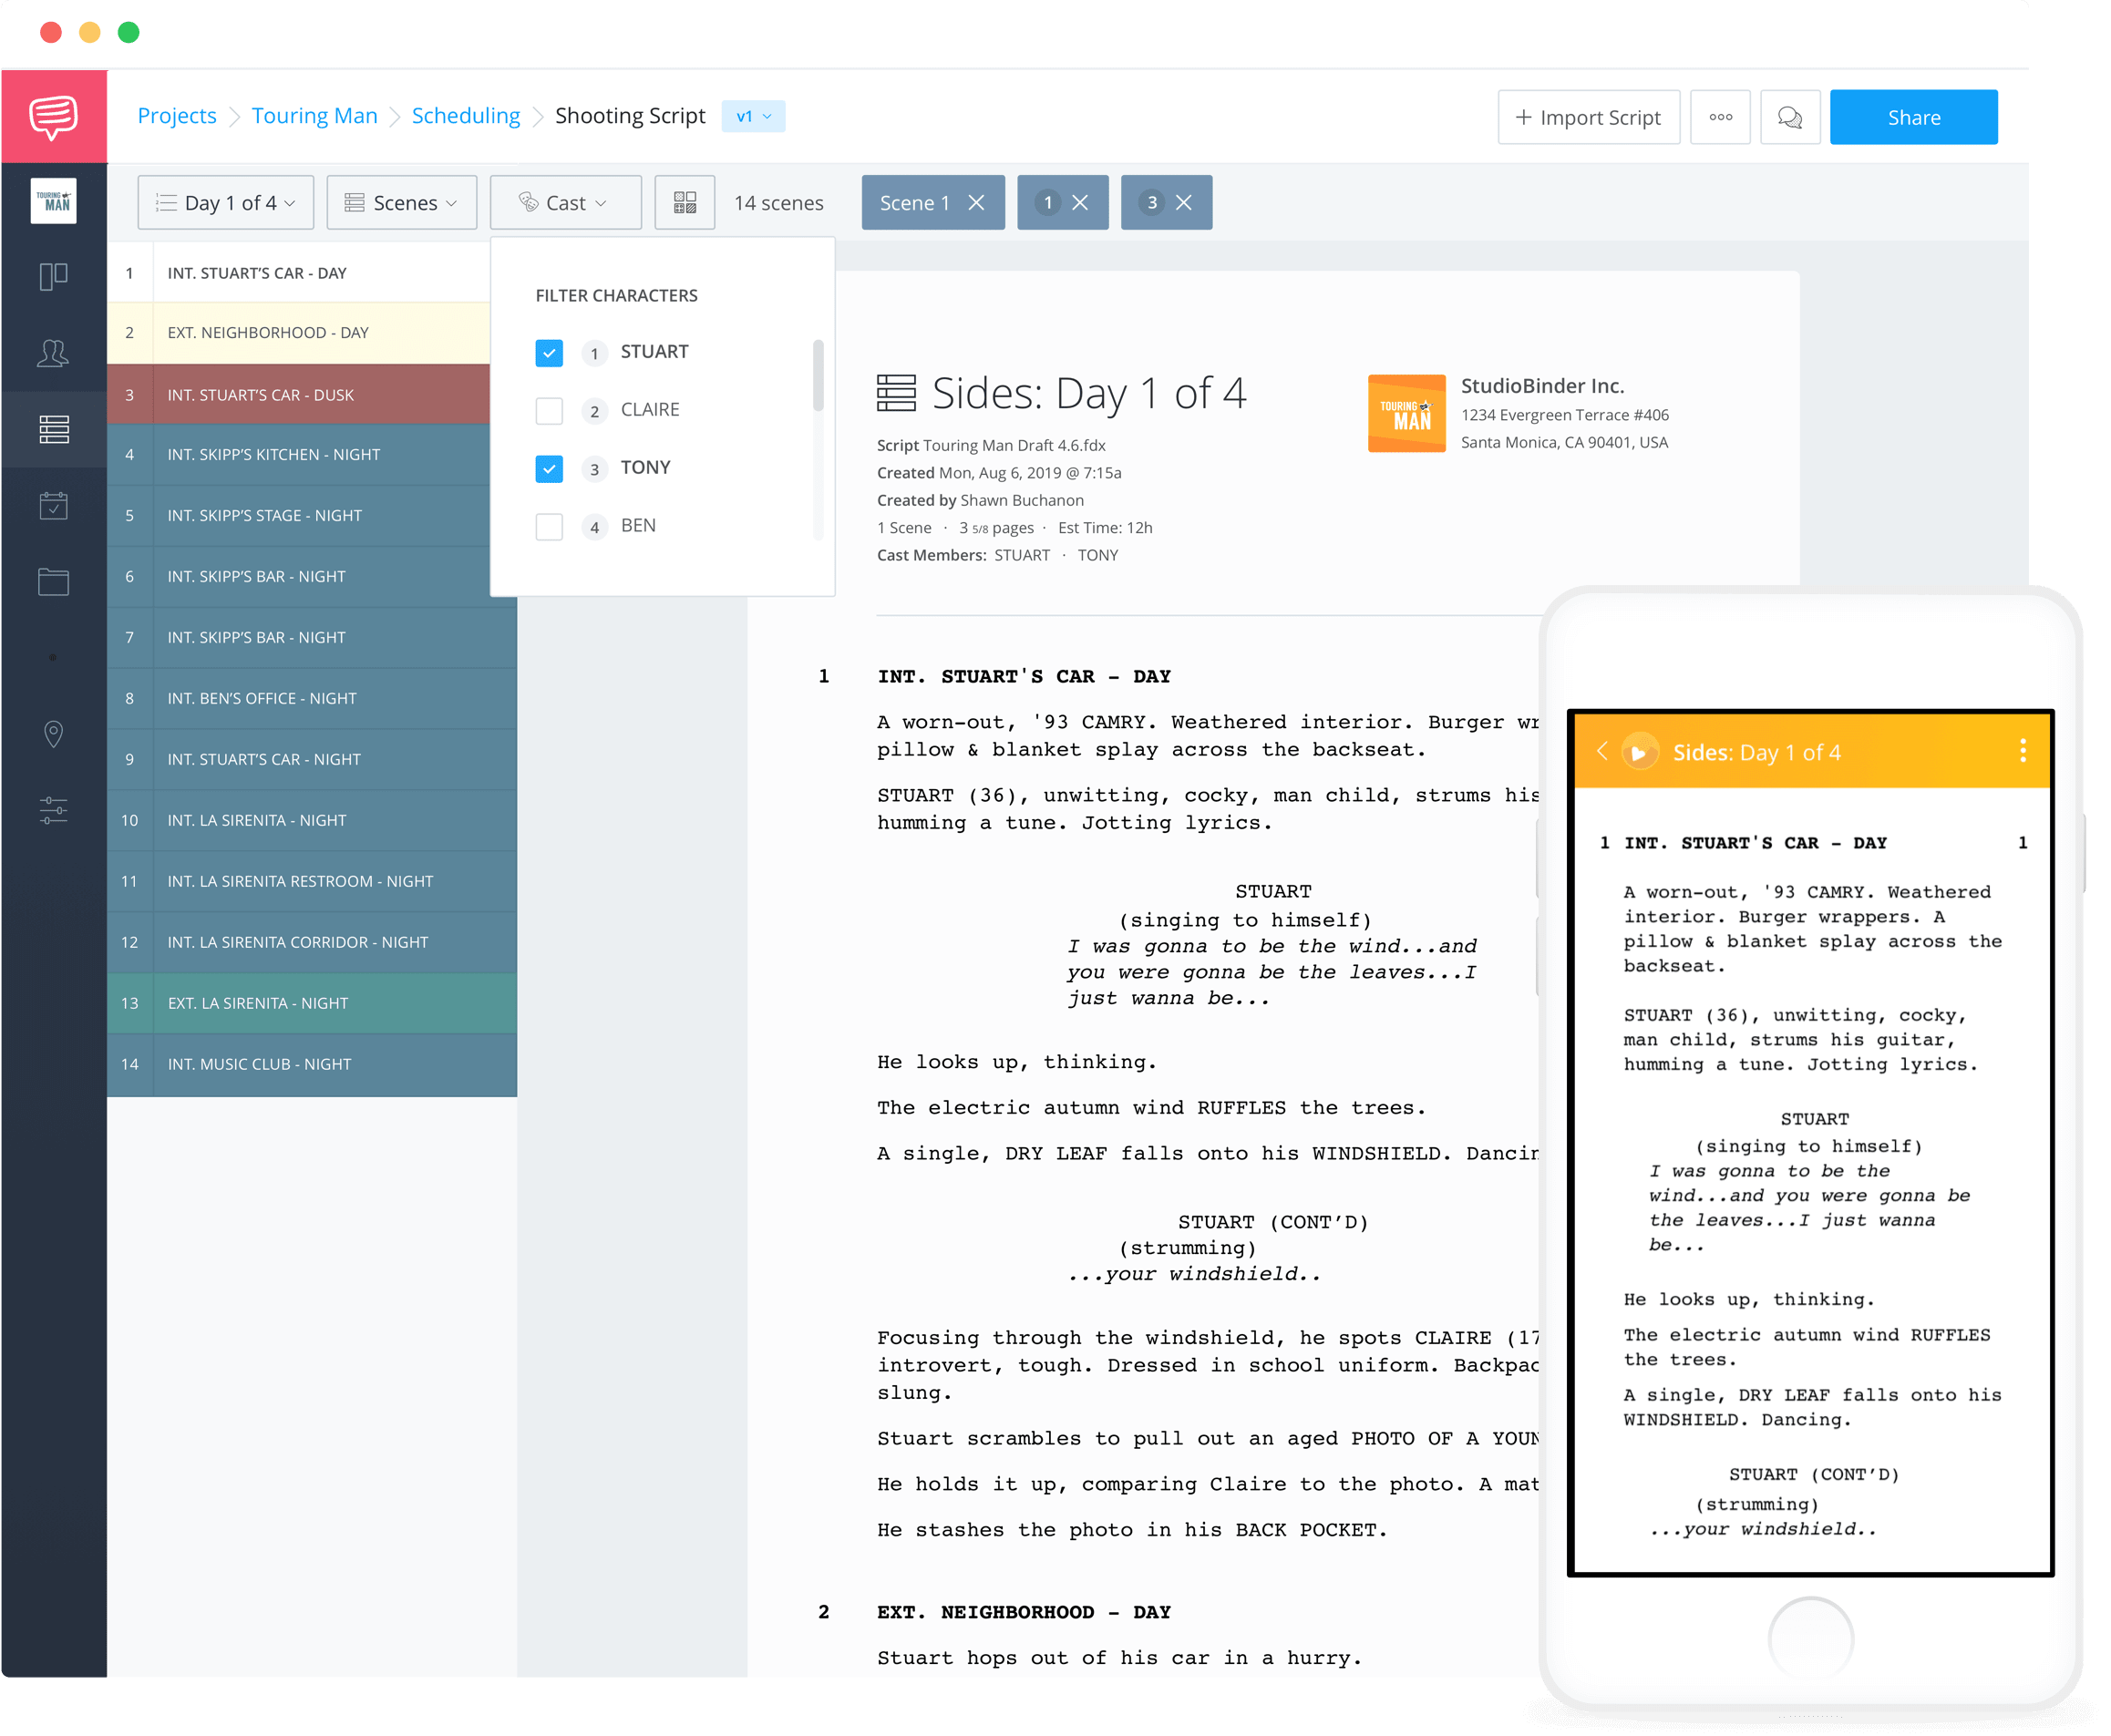The width and height of the screenshot is (2111, 1736).
Task: Open the location pin sidebar icon
Action: coord(53,731)
